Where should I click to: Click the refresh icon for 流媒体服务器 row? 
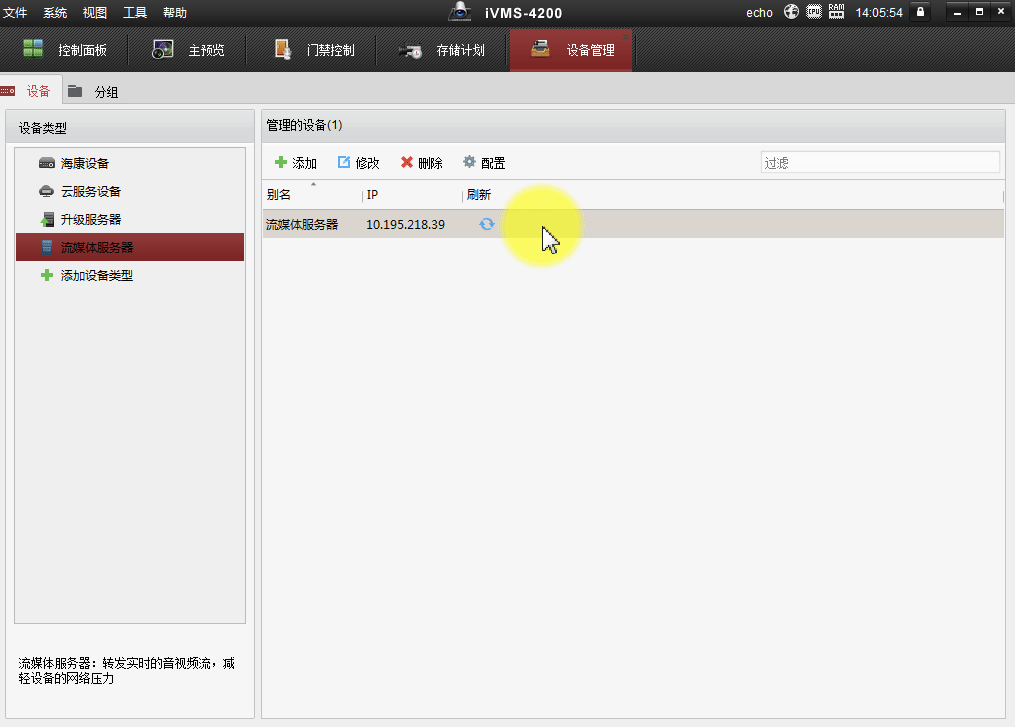click(x=486, y=224)
